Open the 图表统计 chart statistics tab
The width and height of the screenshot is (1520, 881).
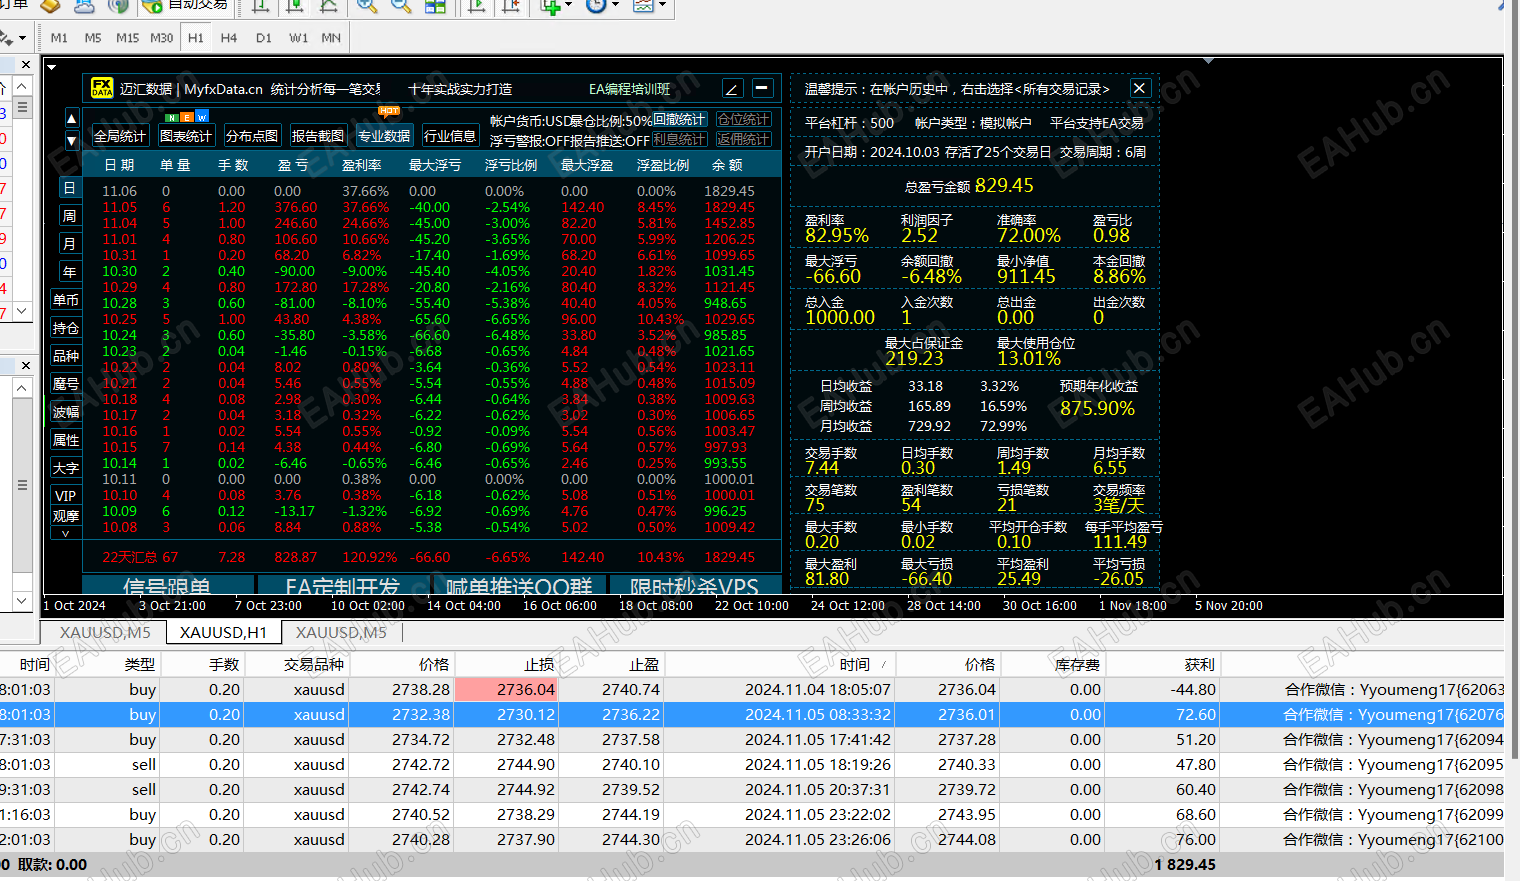[186, 136]
